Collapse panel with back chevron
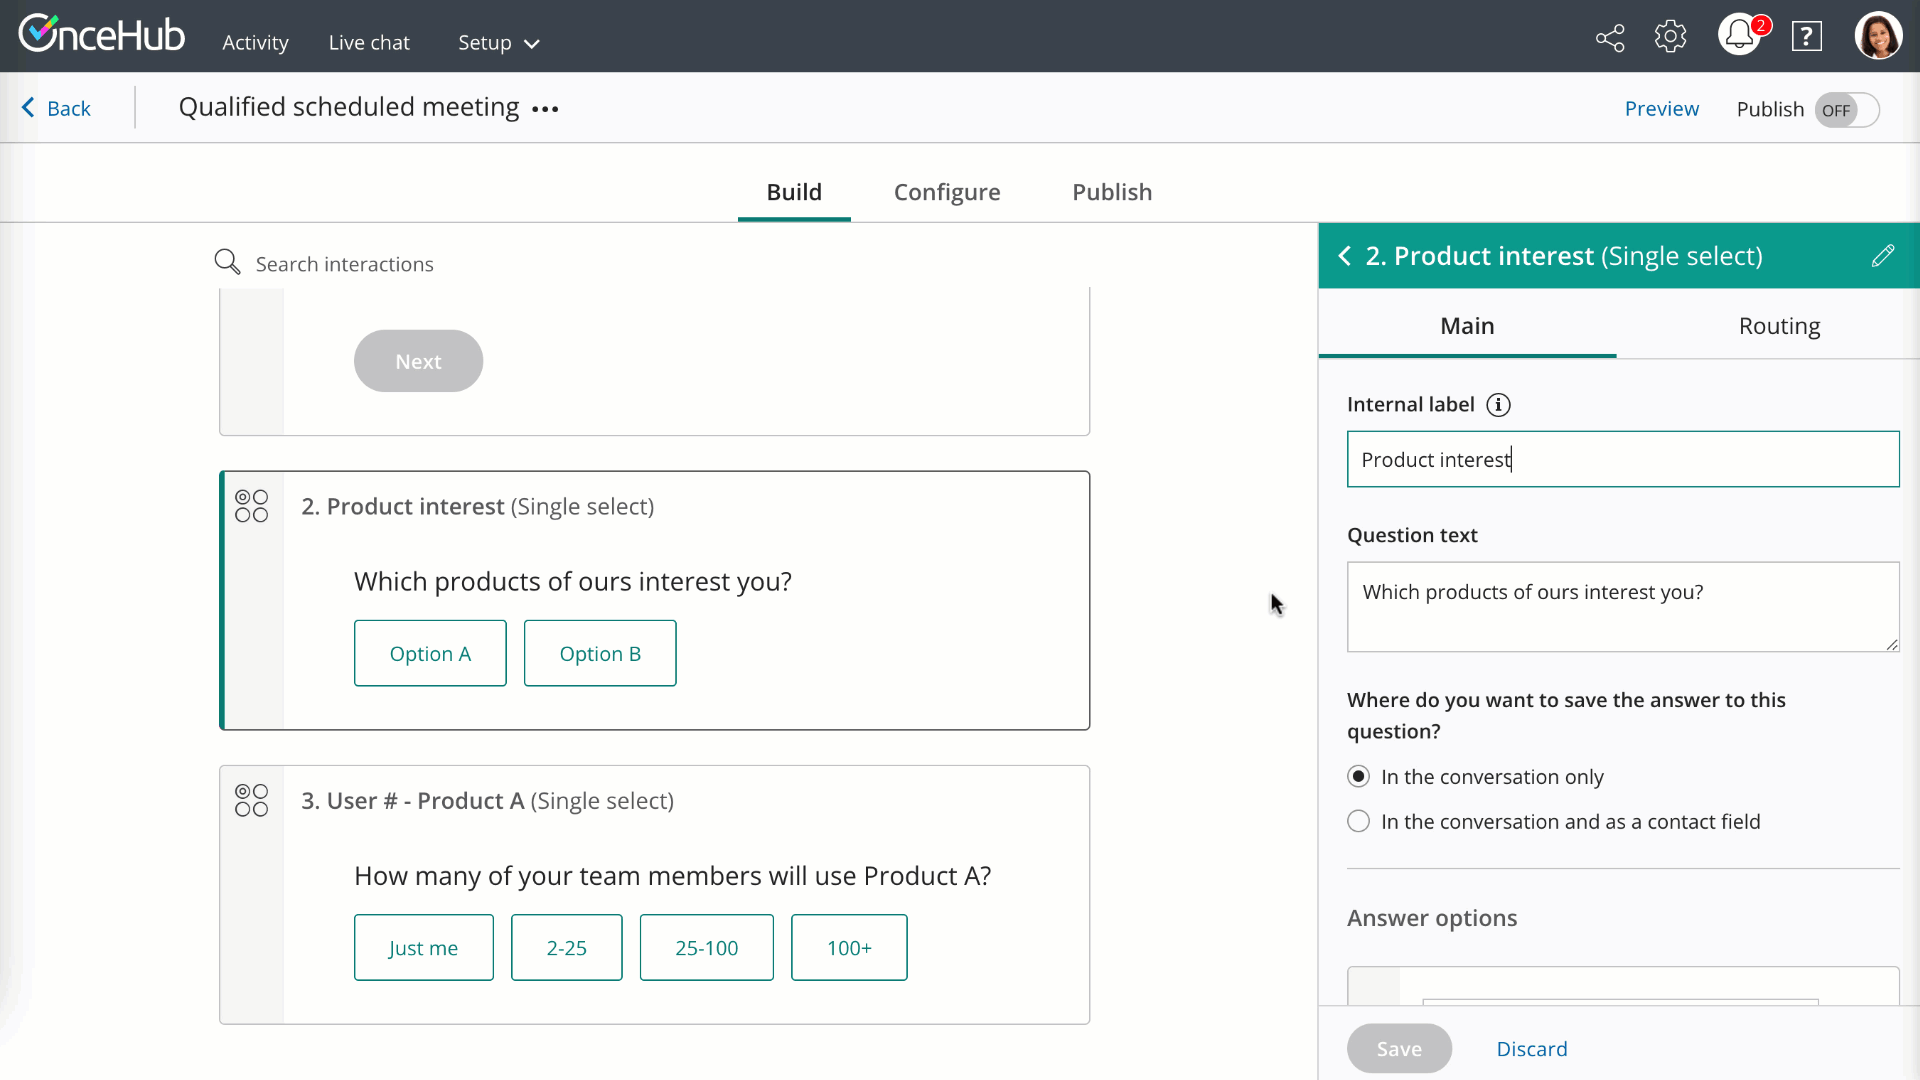The image size is (1920, 1080). (x=1345, y=256)
